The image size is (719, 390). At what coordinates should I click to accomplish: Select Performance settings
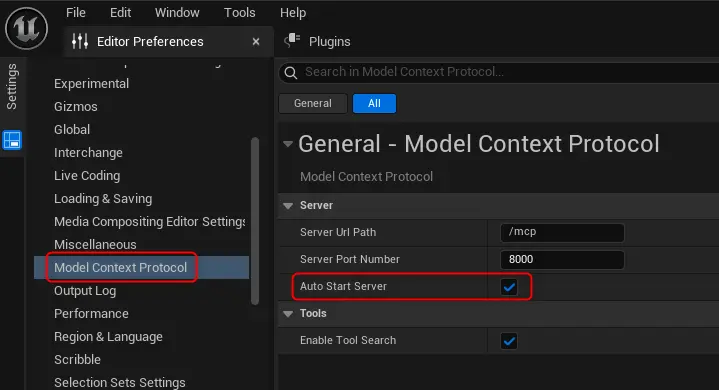[91, 313]
